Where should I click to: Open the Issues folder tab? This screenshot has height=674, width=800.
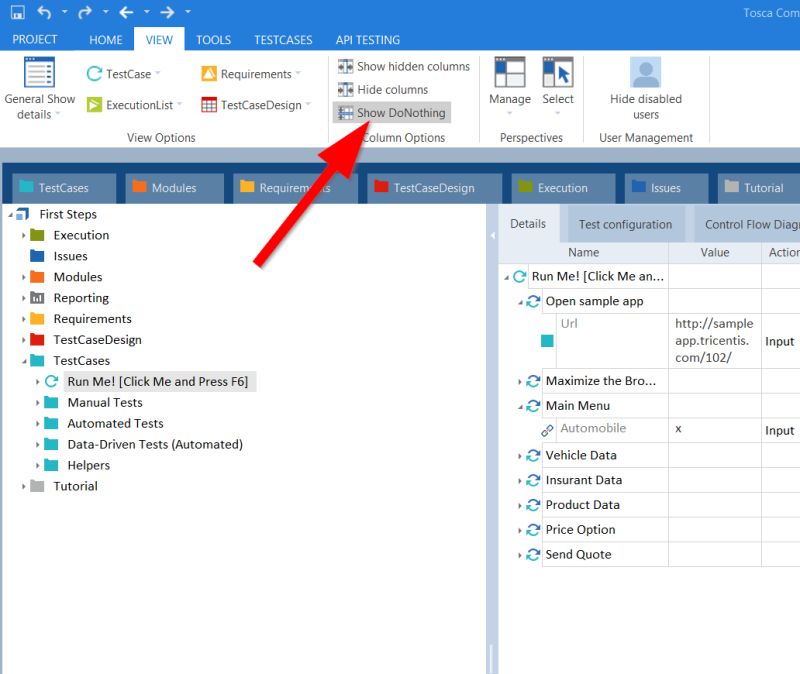coord(666,188)
